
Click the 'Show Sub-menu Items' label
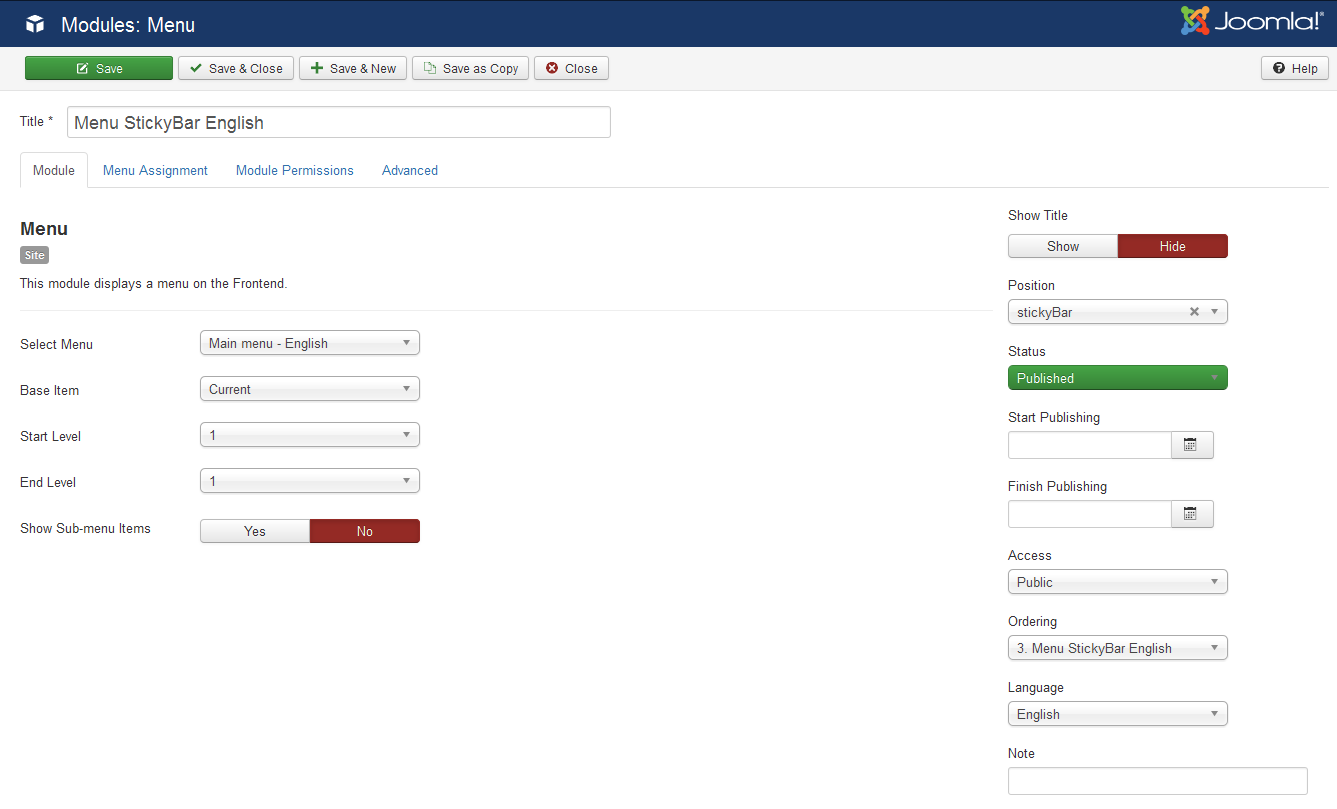(x=85, y=528)
